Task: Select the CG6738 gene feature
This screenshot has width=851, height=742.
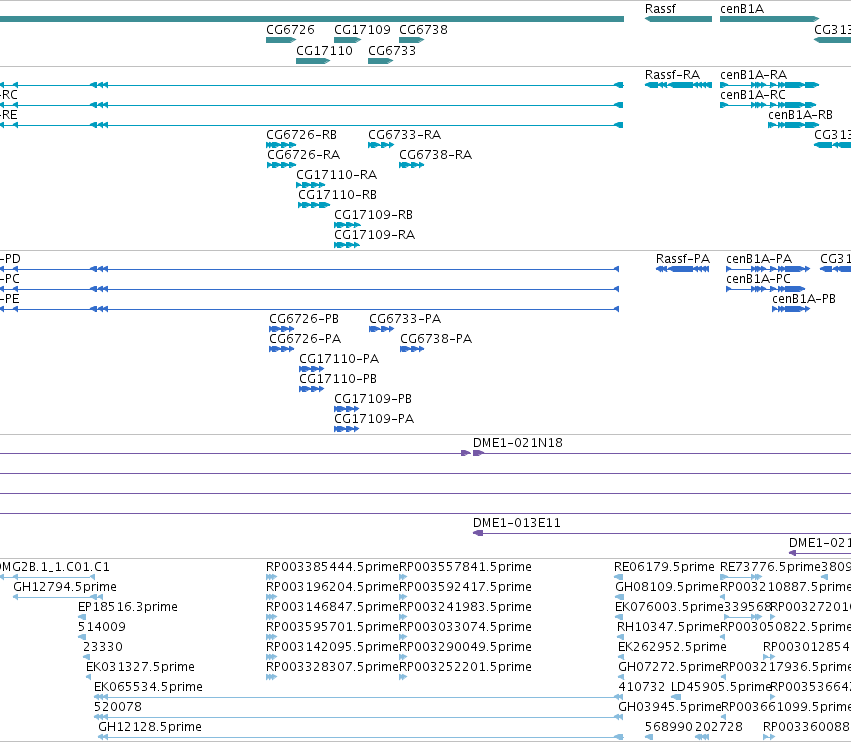Action: click(x=412, y=40)
